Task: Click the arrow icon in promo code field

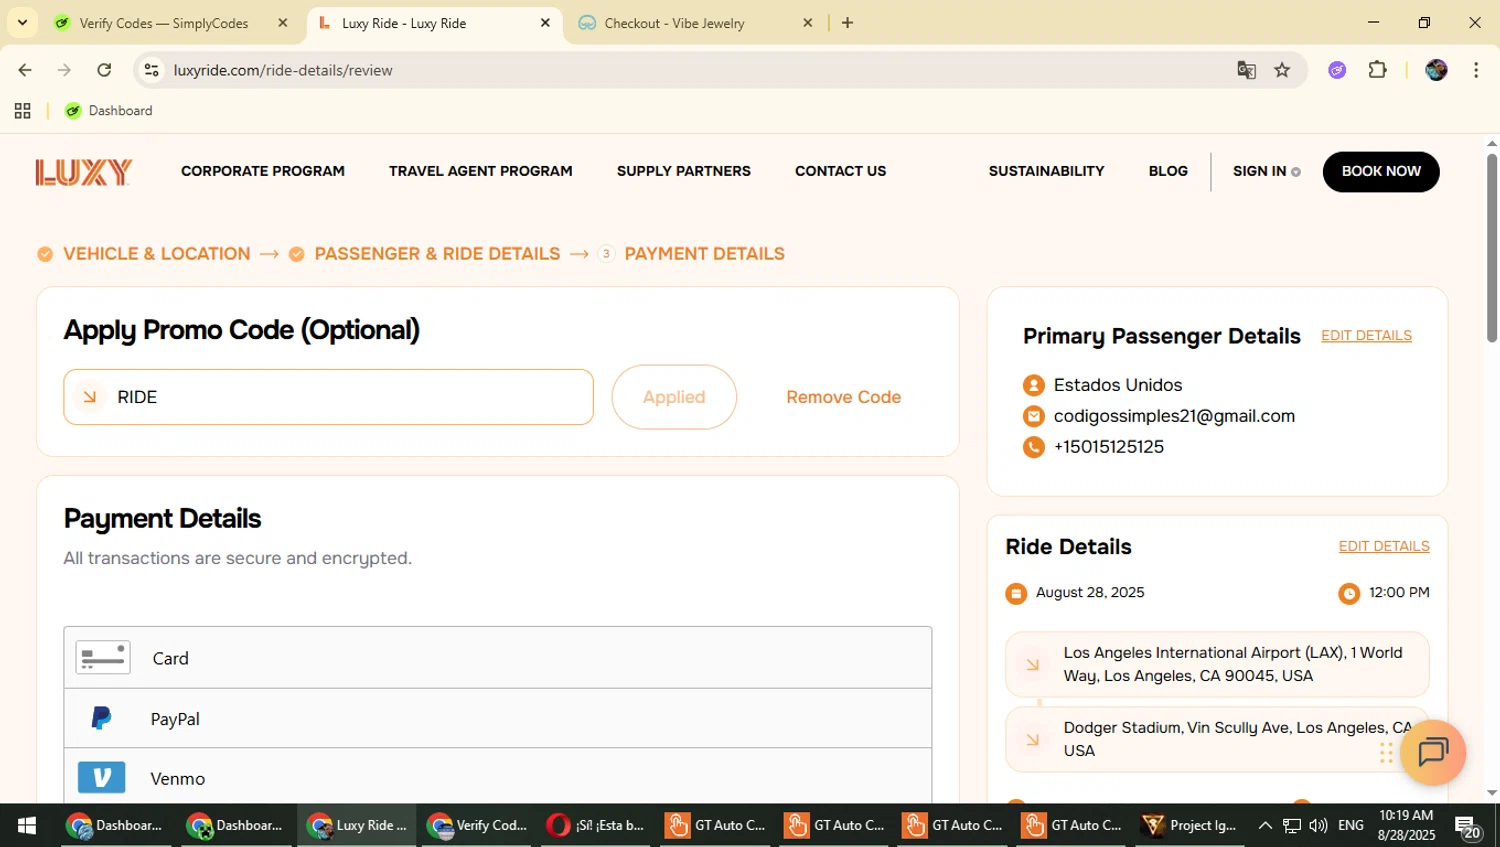Action: pyautogui.click(x=90, y=397)
